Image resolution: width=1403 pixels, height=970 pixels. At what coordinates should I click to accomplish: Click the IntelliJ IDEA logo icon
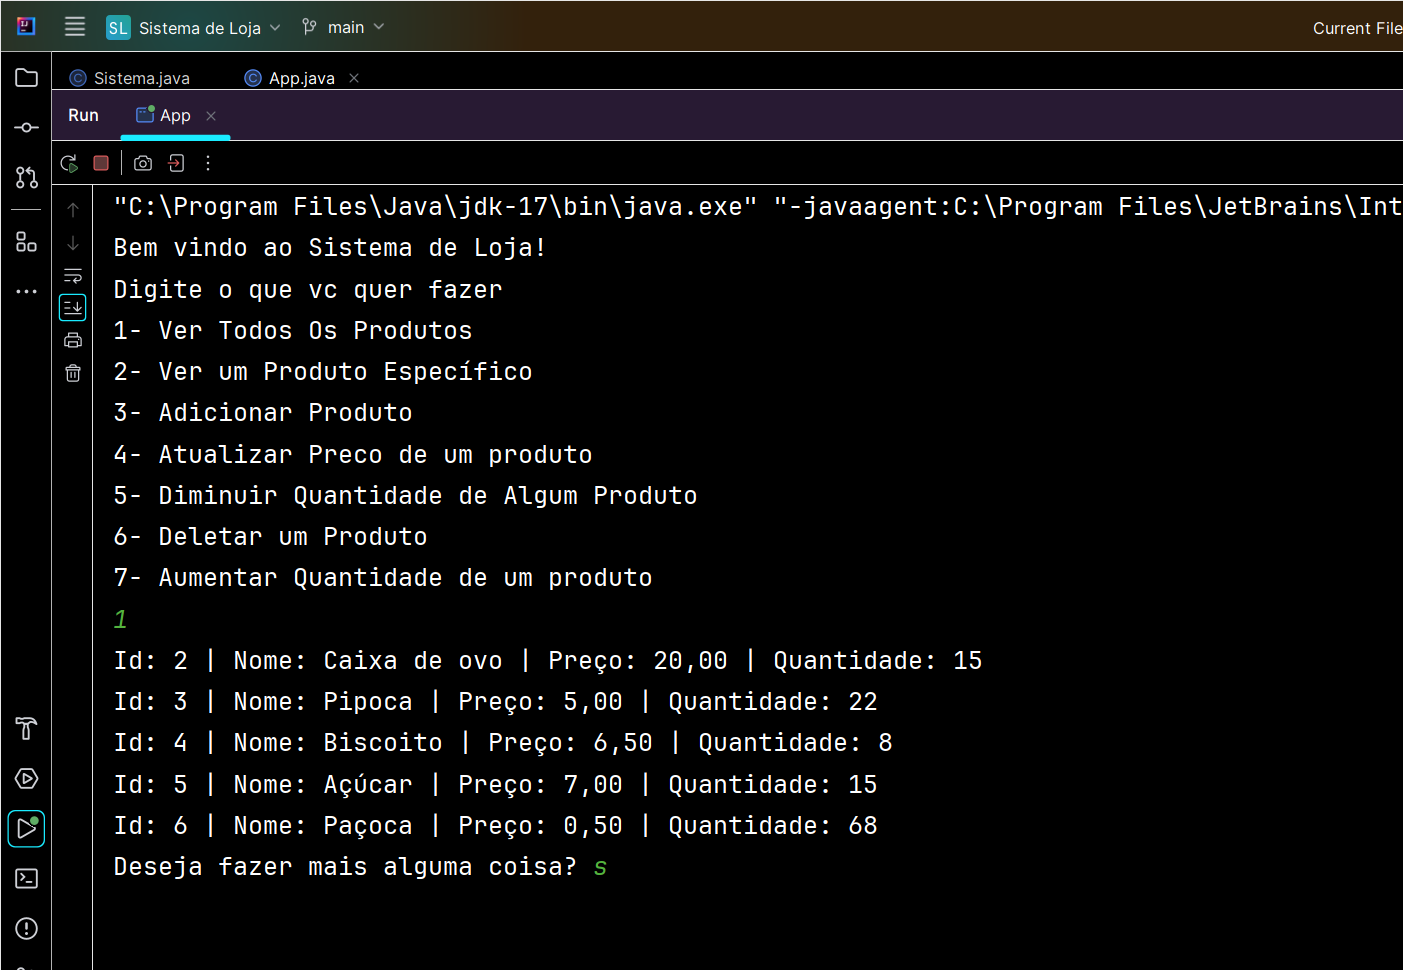click(26, 26)
